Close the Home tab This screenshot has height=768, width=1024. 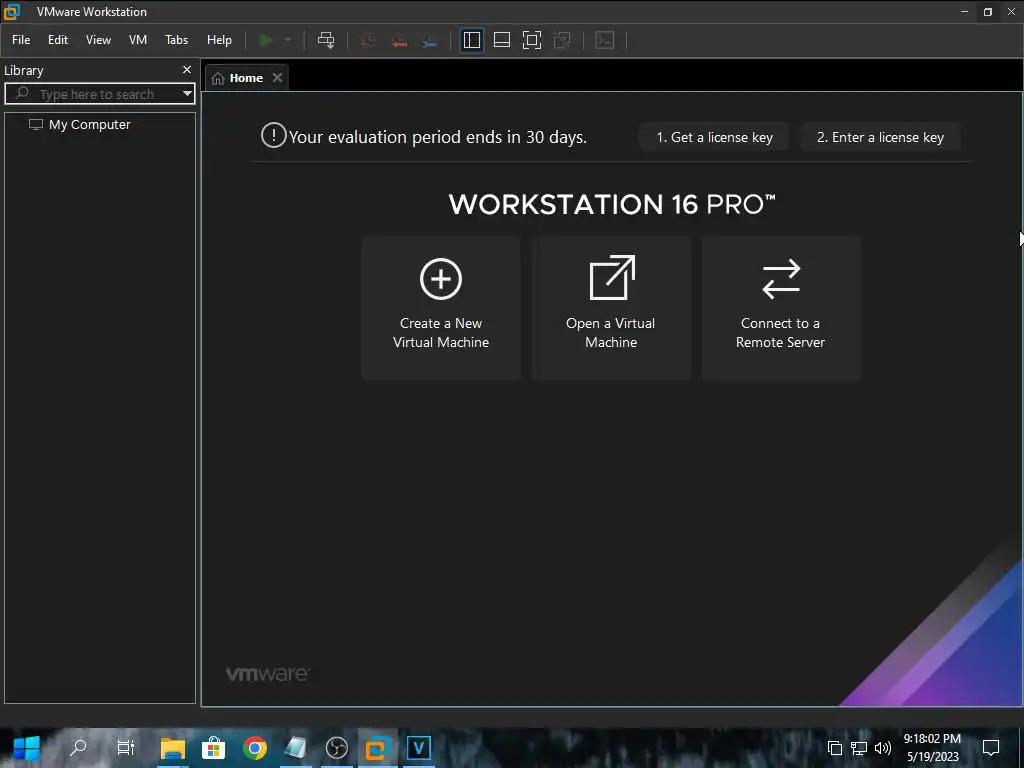click(278, 78)
